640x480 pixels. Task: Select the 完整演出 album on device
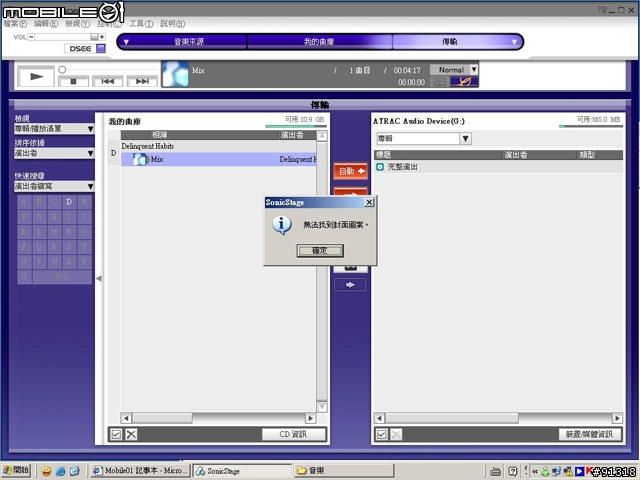click(x=498, y=167)
